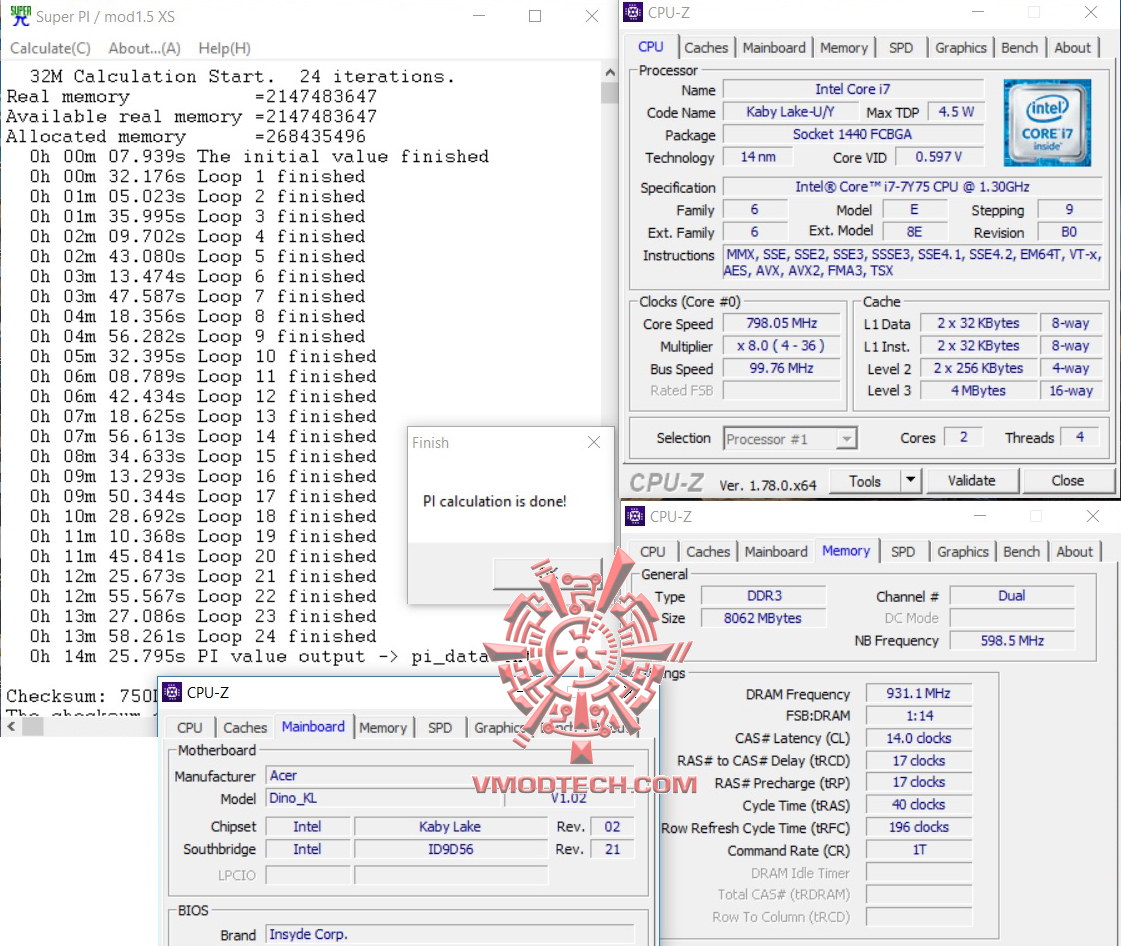The height and width of the screenshot is (946, 1121).
Task: Open About tab in Memory CPU-Z window
Action: pyautogui.click(x=1074, y=552)
